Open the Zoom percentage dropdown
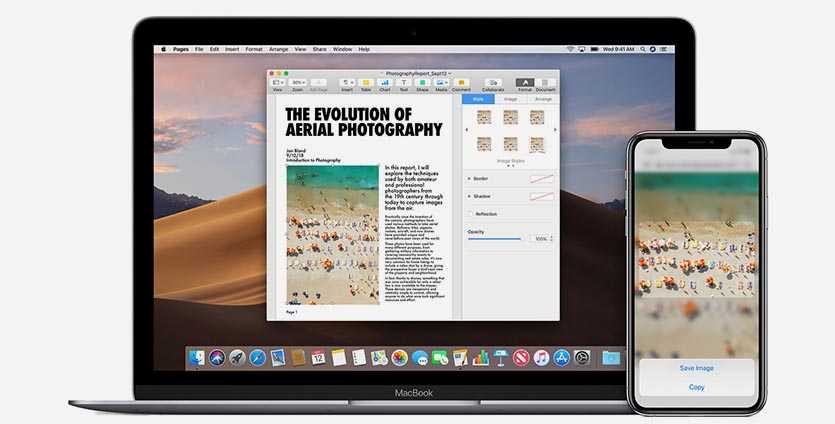835x424 pixels. [x=299, y=83]
